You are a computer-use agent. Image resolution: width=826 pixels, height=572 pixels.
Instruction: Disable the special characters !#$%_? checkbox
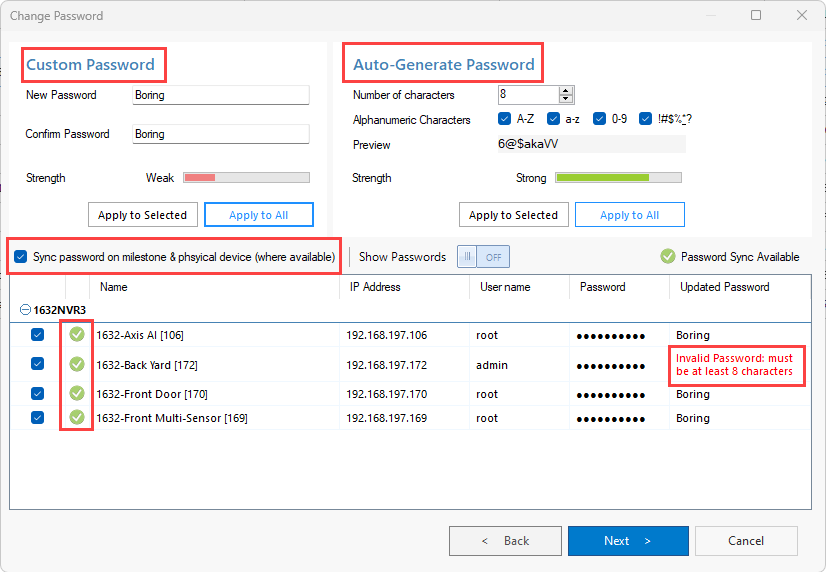[645, 119]
